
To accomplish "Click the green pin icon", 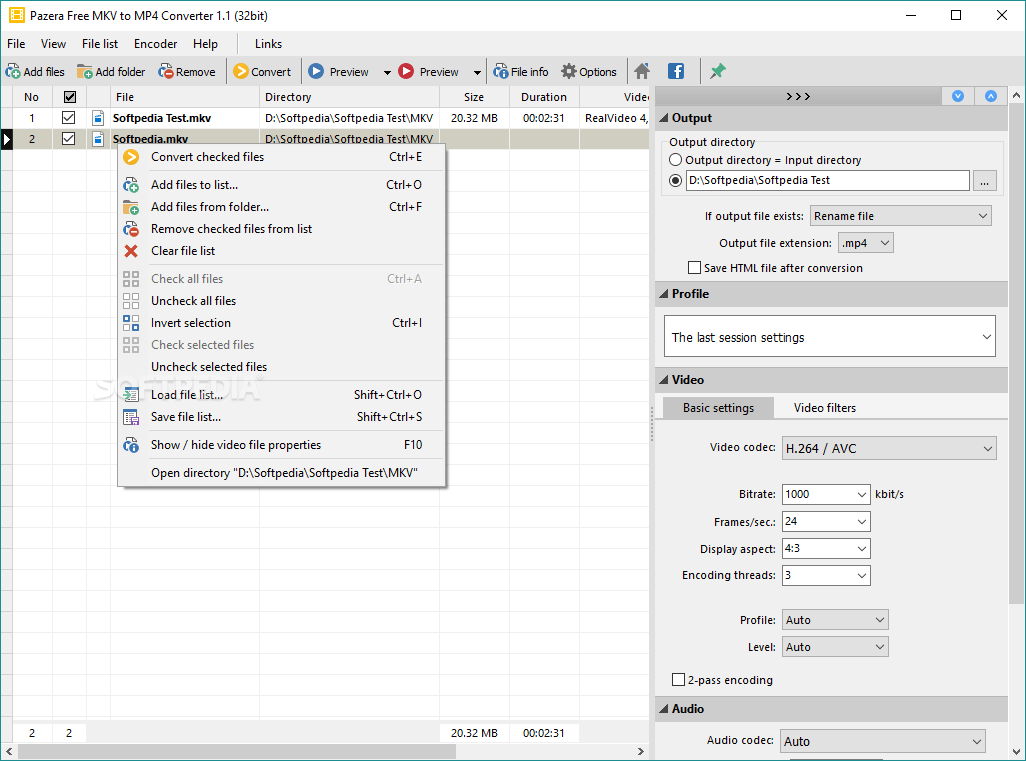I will click(x=718, y=71).
